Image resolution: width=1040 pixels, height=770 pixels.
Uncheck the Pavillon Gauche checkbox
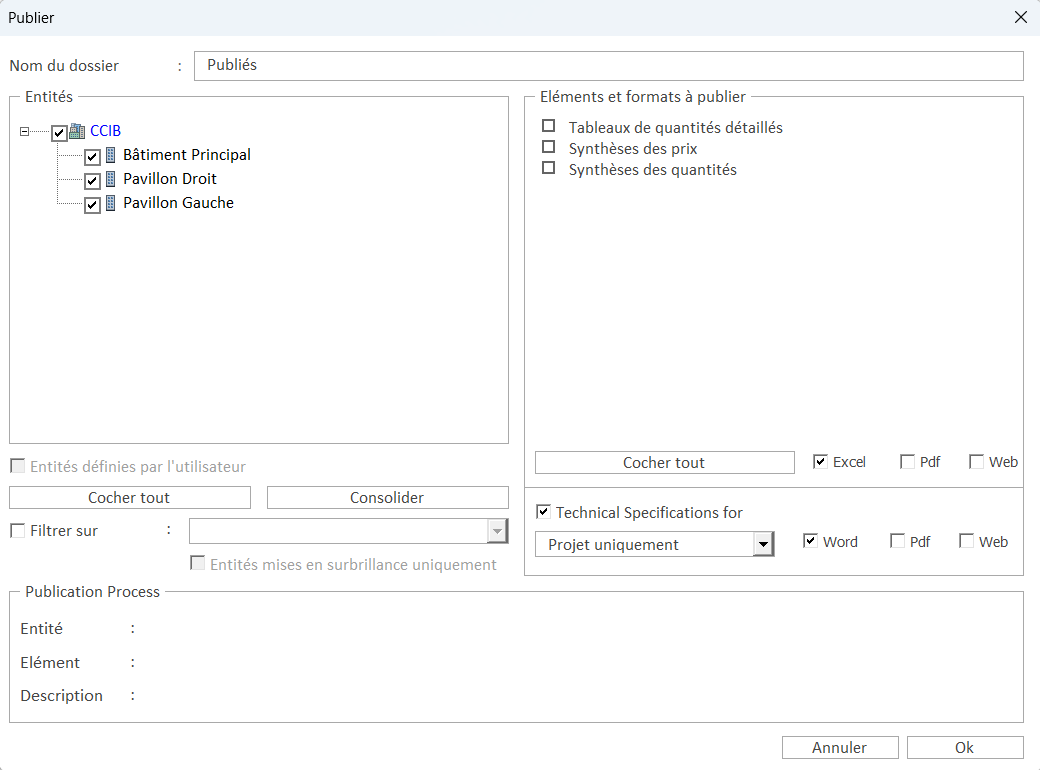point(92,204)
